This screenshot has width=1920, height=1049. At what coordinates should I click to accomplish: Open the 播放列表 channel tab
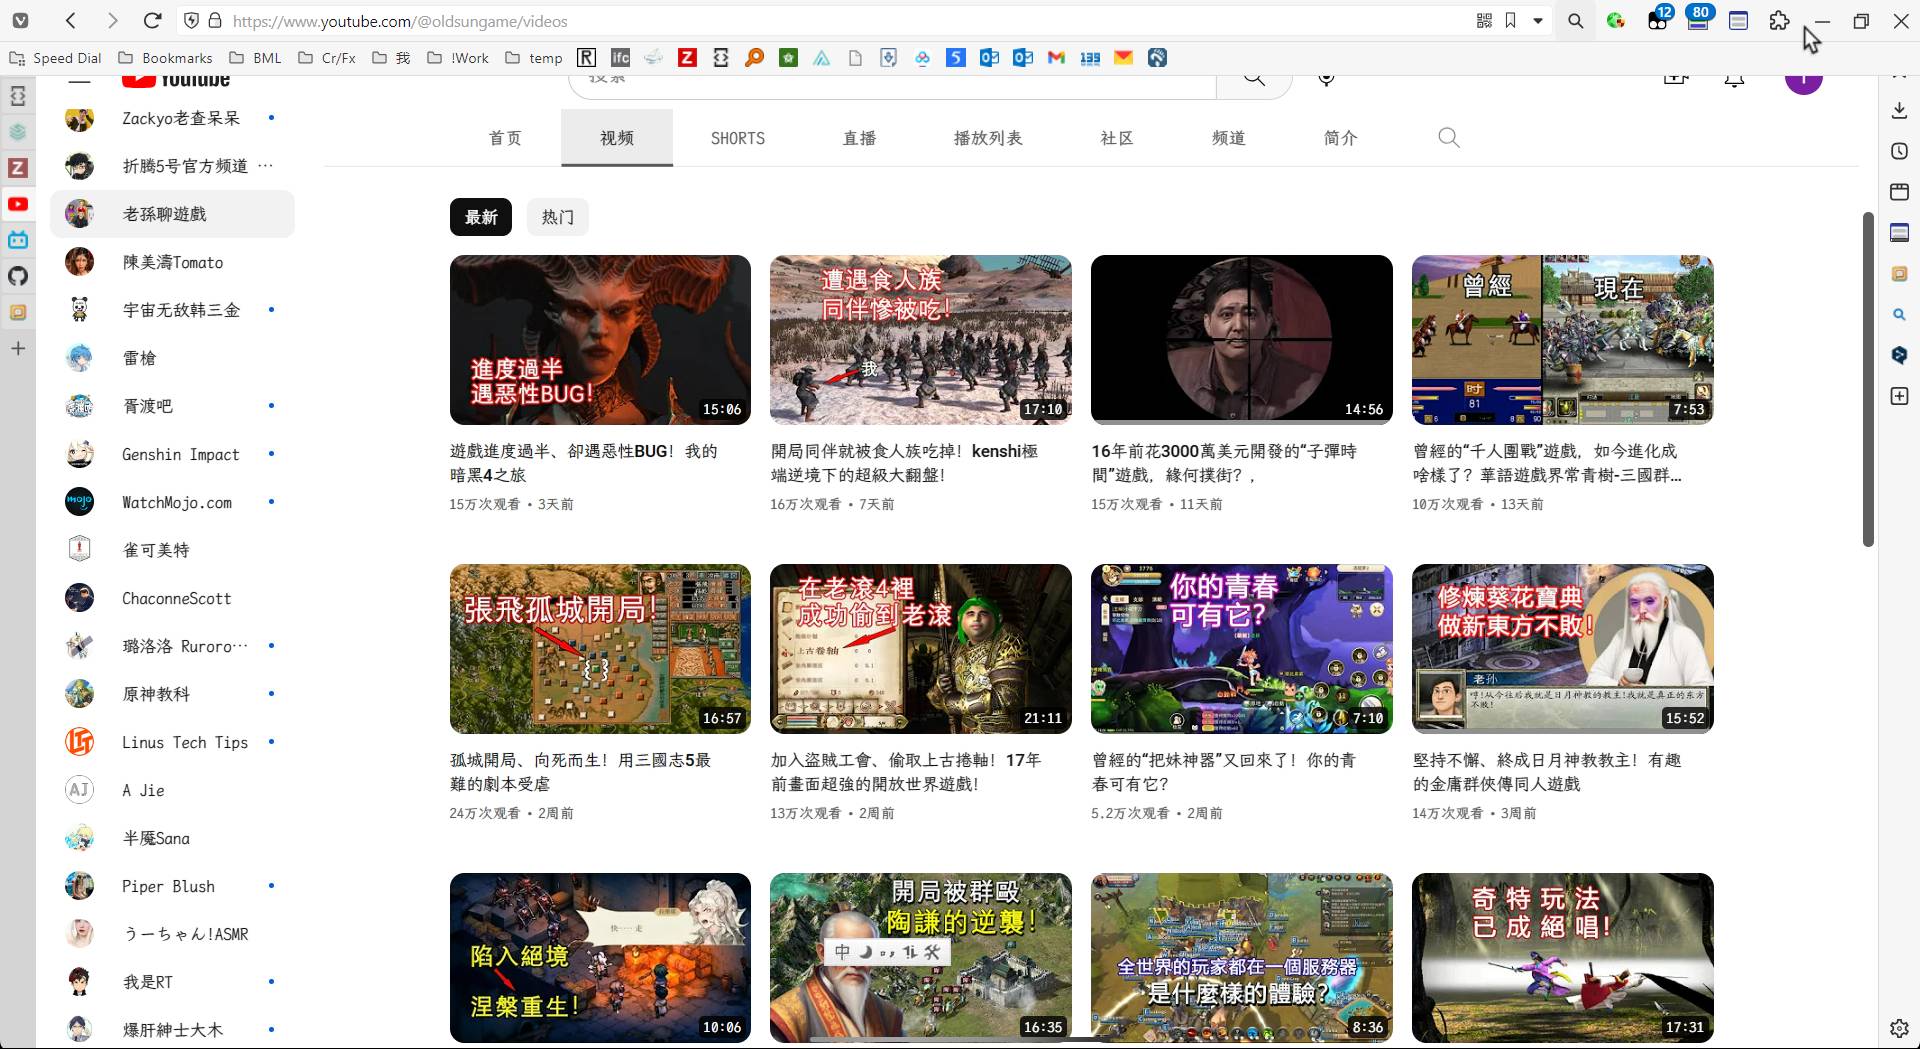987,138
